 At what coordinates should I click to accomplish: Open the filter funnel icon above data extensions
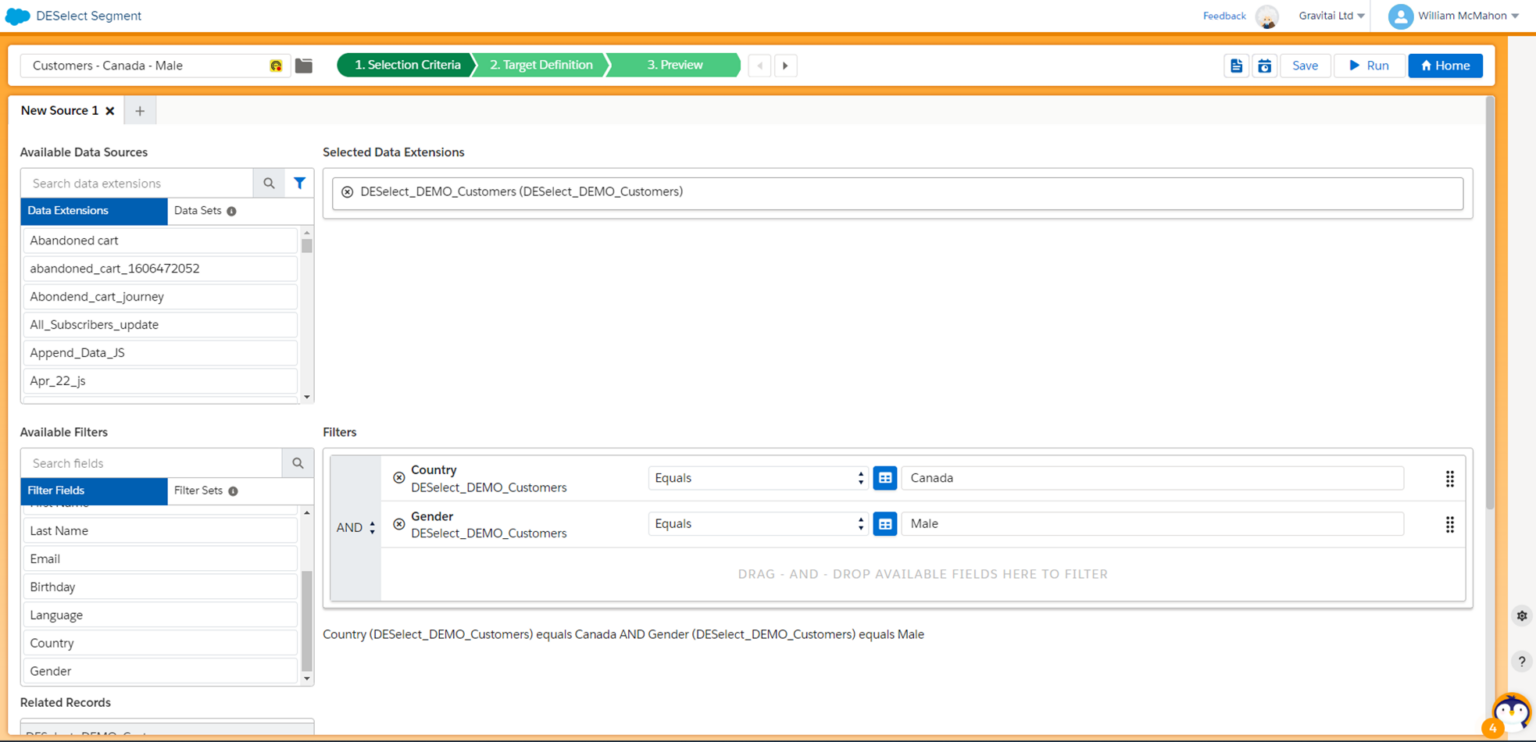(x=299, y=183)
